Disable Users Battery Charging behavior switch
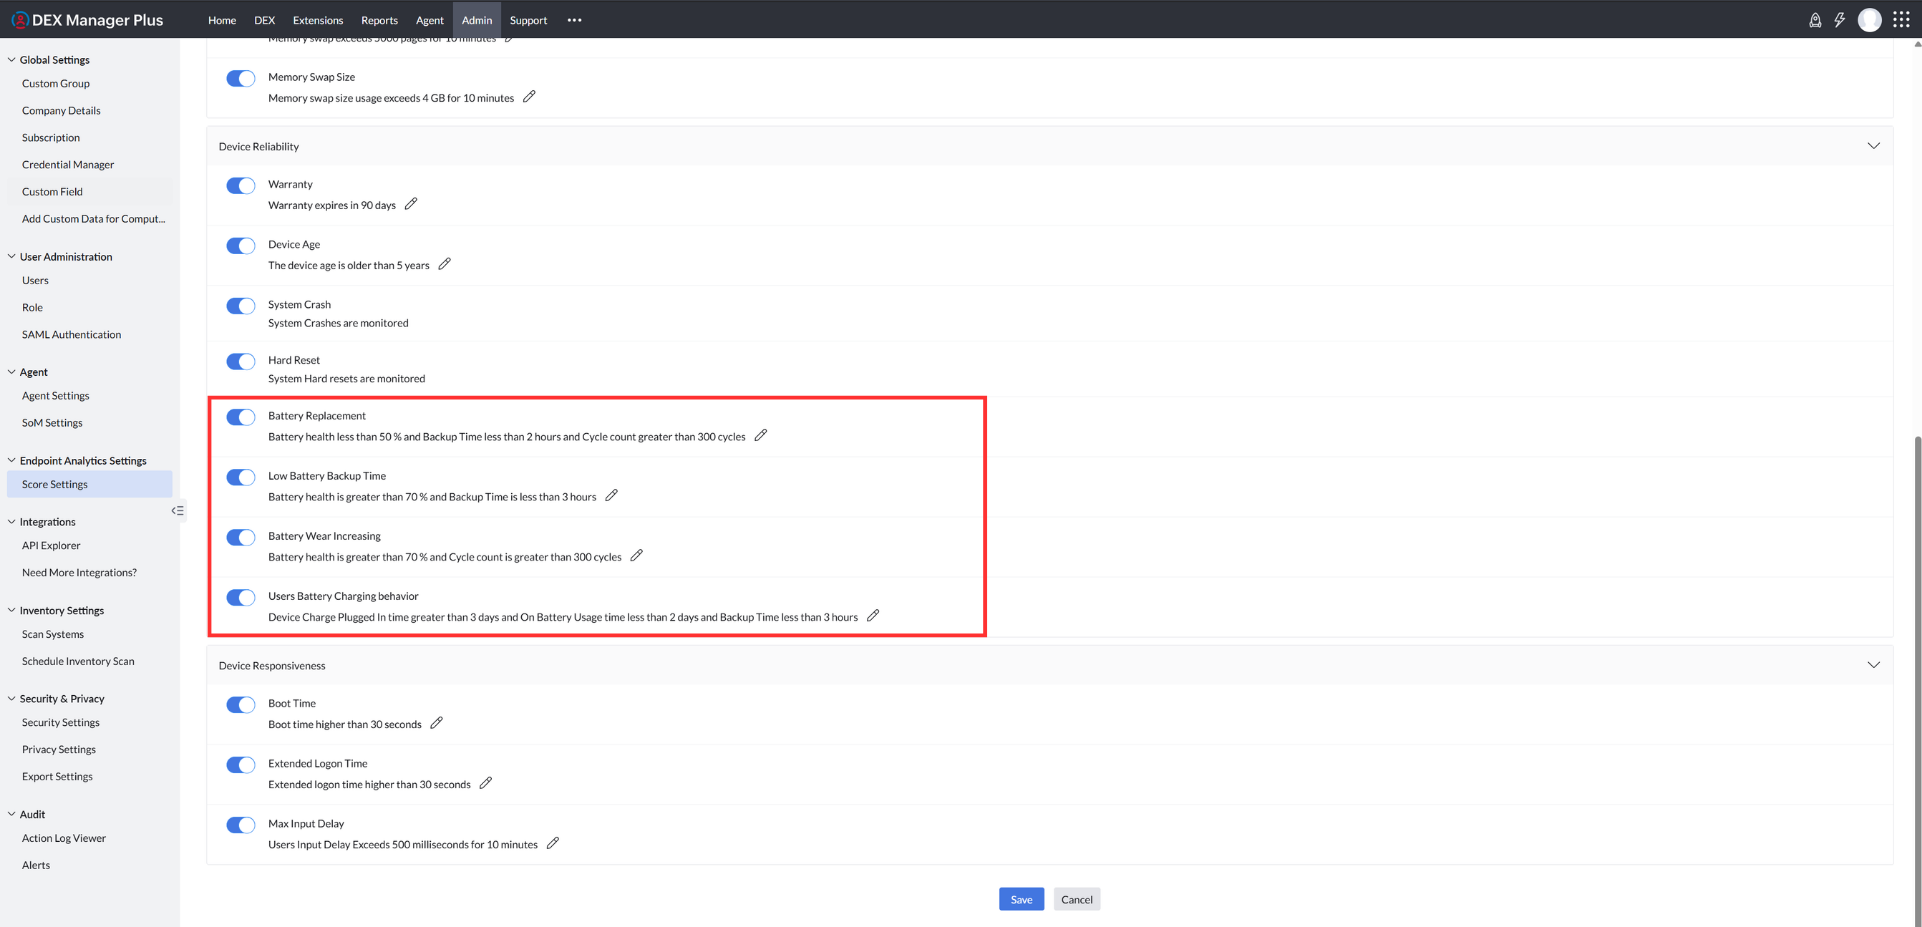Image resolution: width=1922 pixels, height=927 pixels. point(241,598)
